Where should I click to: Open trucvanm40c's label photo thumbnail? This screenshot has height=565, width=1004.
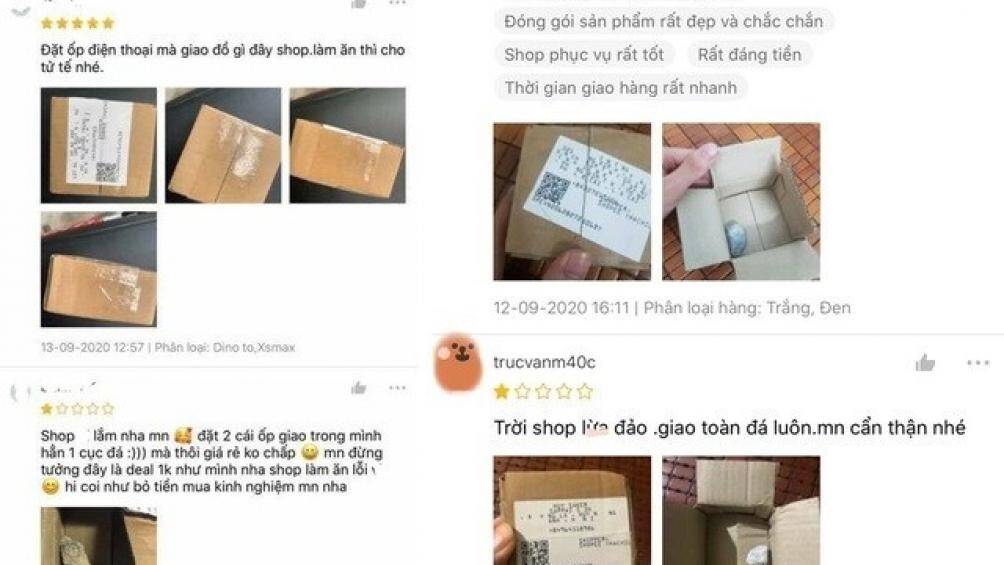572,511
